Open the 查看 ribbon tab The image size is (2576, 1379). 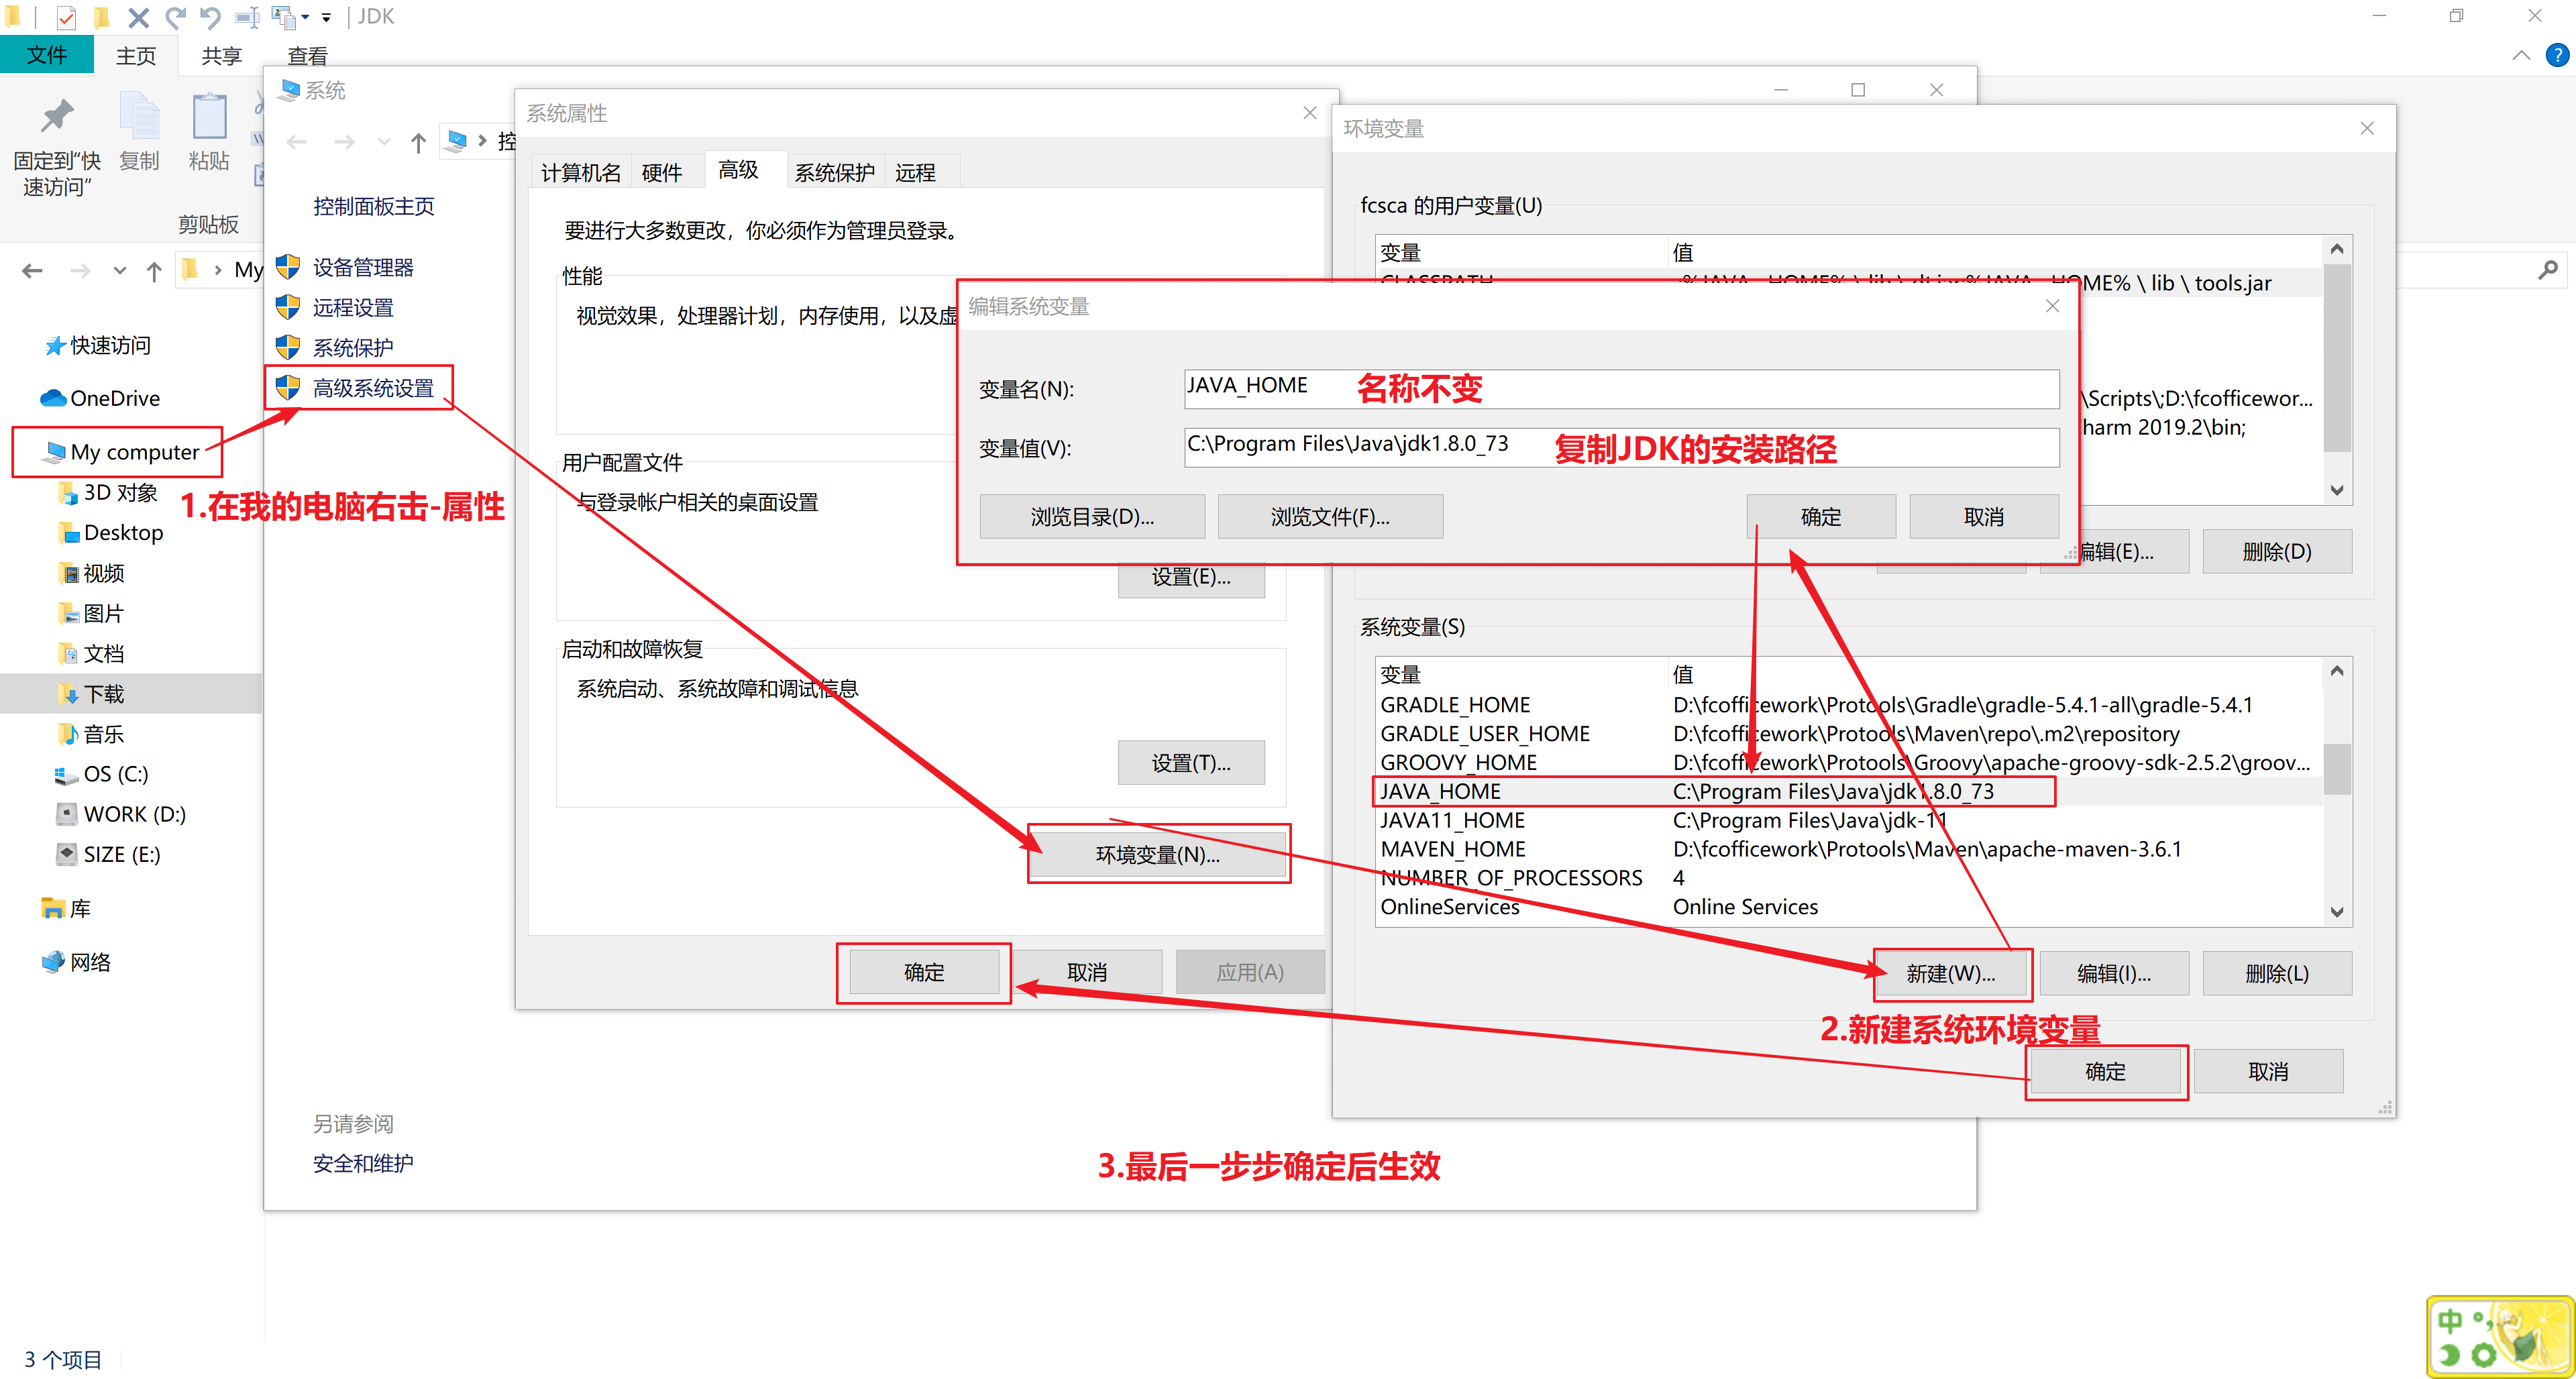pyautogui.click(x=307, y=56)
